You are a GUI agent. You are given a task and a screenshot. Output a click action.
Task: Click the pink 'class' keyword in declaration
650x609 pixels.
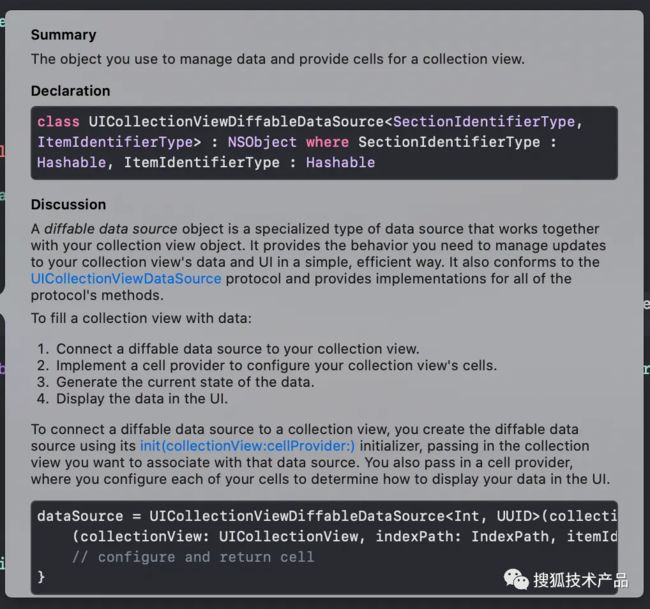pyautogui.click(x=58, y=122)
